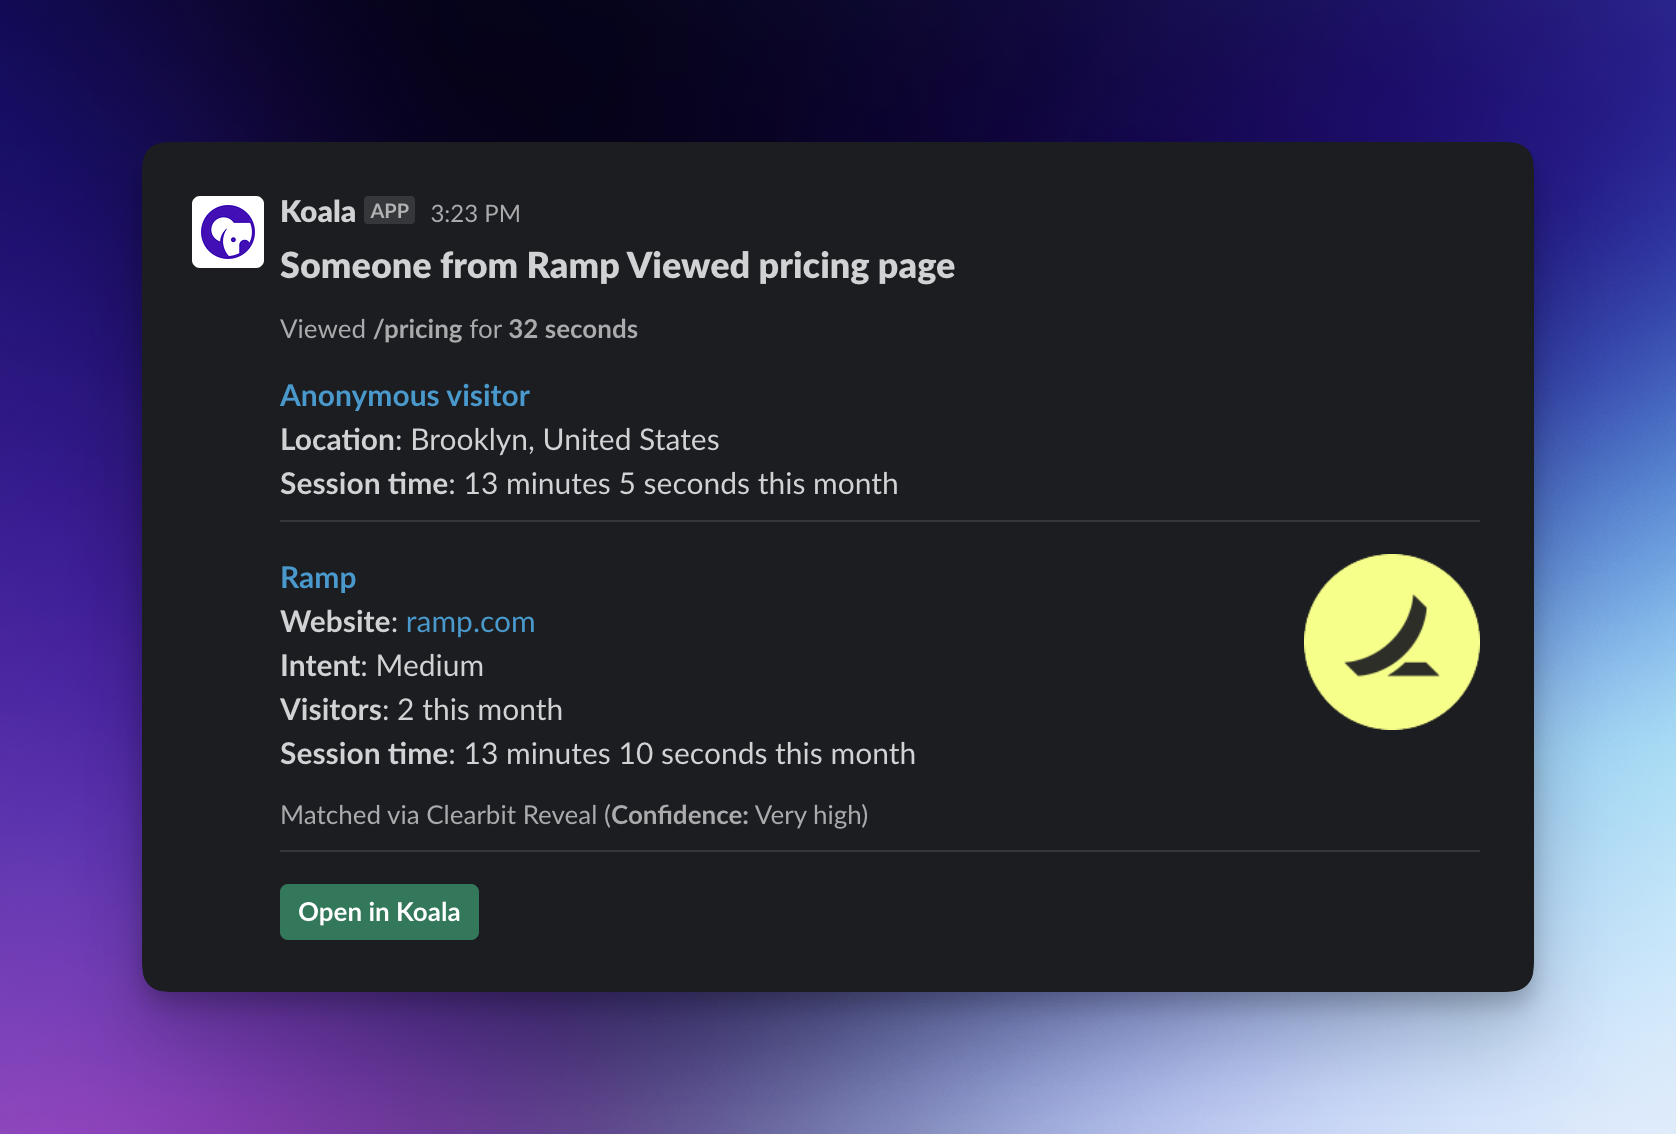Click the APP badge beside Koala
The image size is (1676, 1134).
coord(389,211)
